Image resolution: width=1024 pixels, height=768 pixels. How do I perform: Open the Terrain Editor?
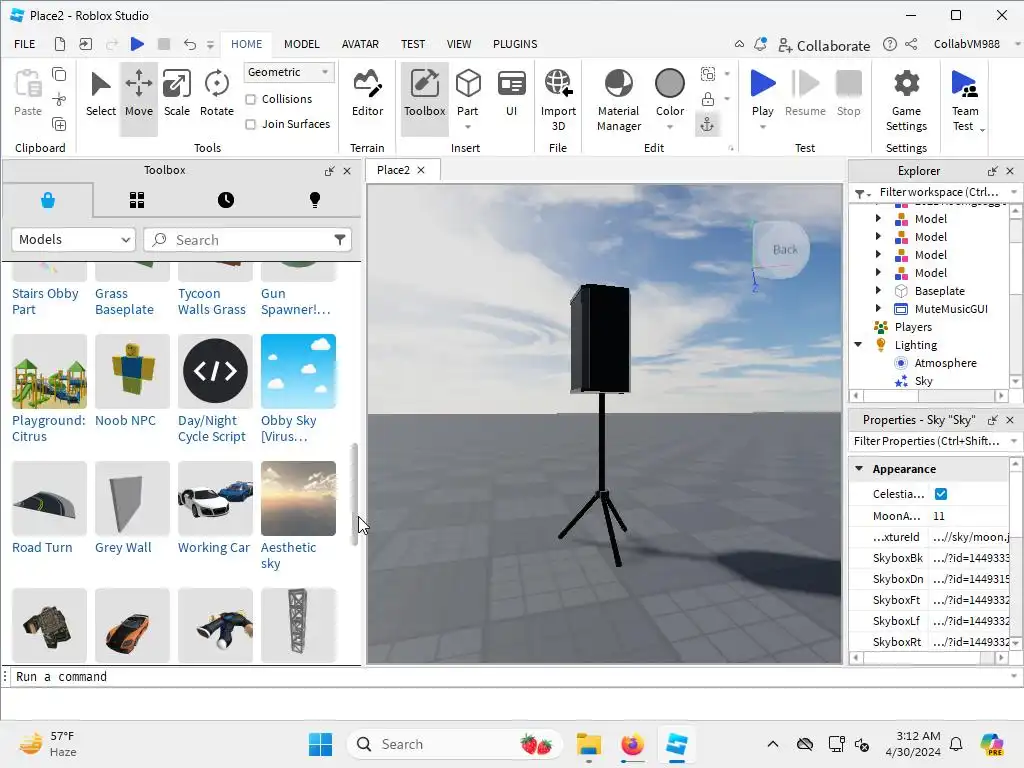pyautogui.click(x=367, y=95)
